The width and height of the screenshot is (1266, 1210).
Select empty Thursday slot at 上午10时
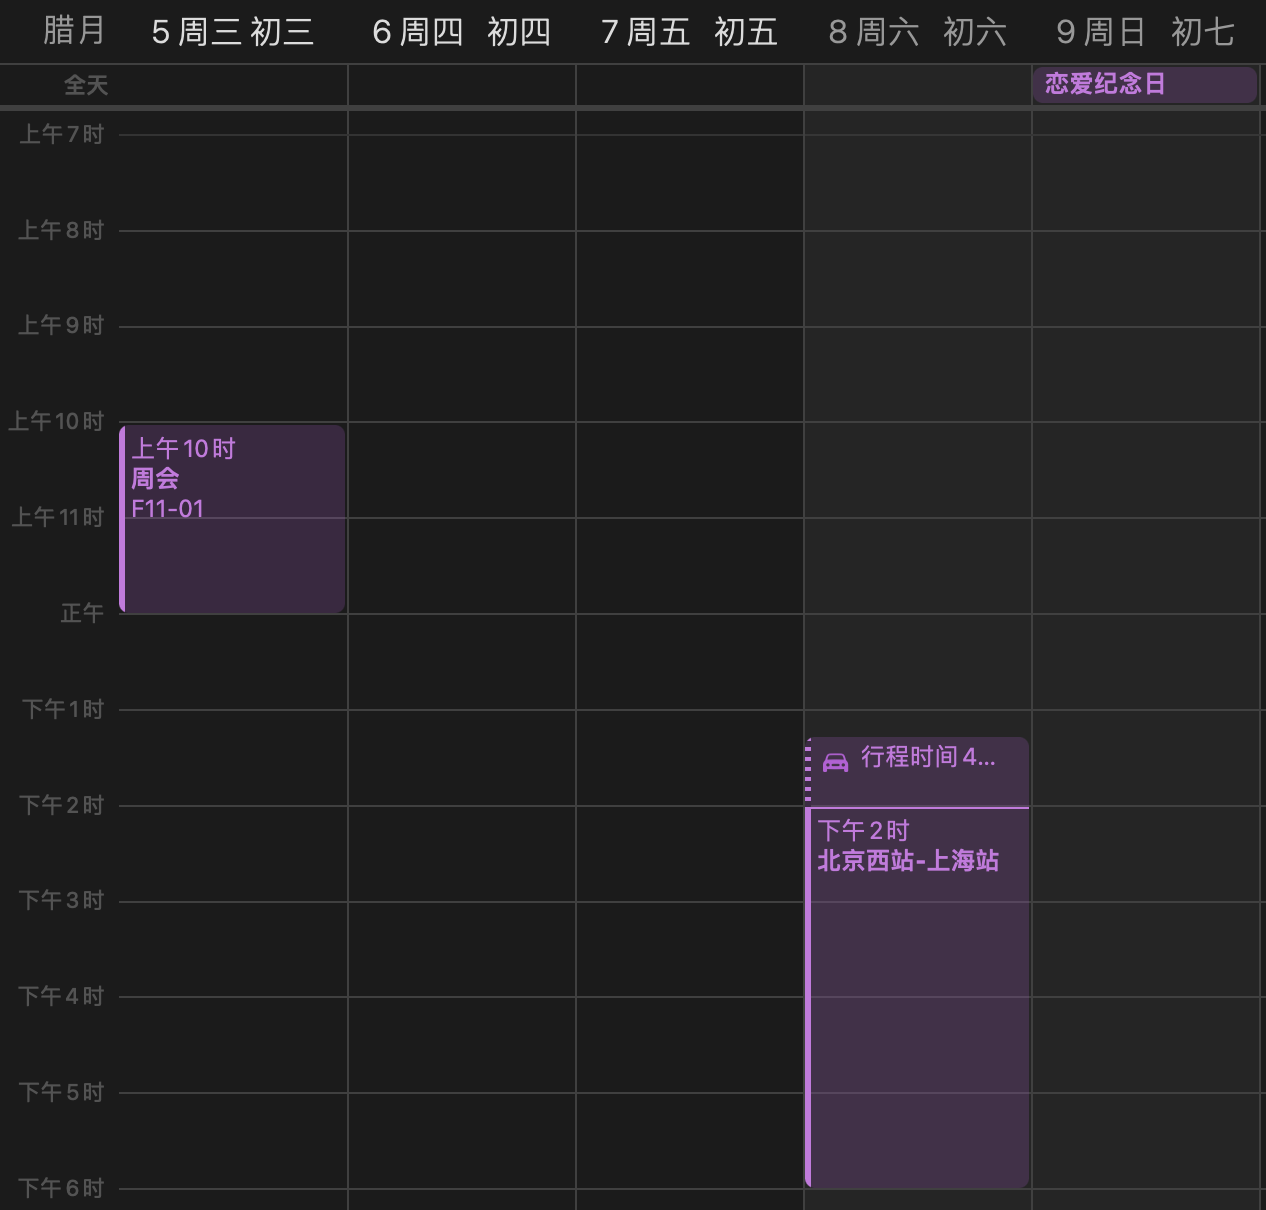coord(461,469)
